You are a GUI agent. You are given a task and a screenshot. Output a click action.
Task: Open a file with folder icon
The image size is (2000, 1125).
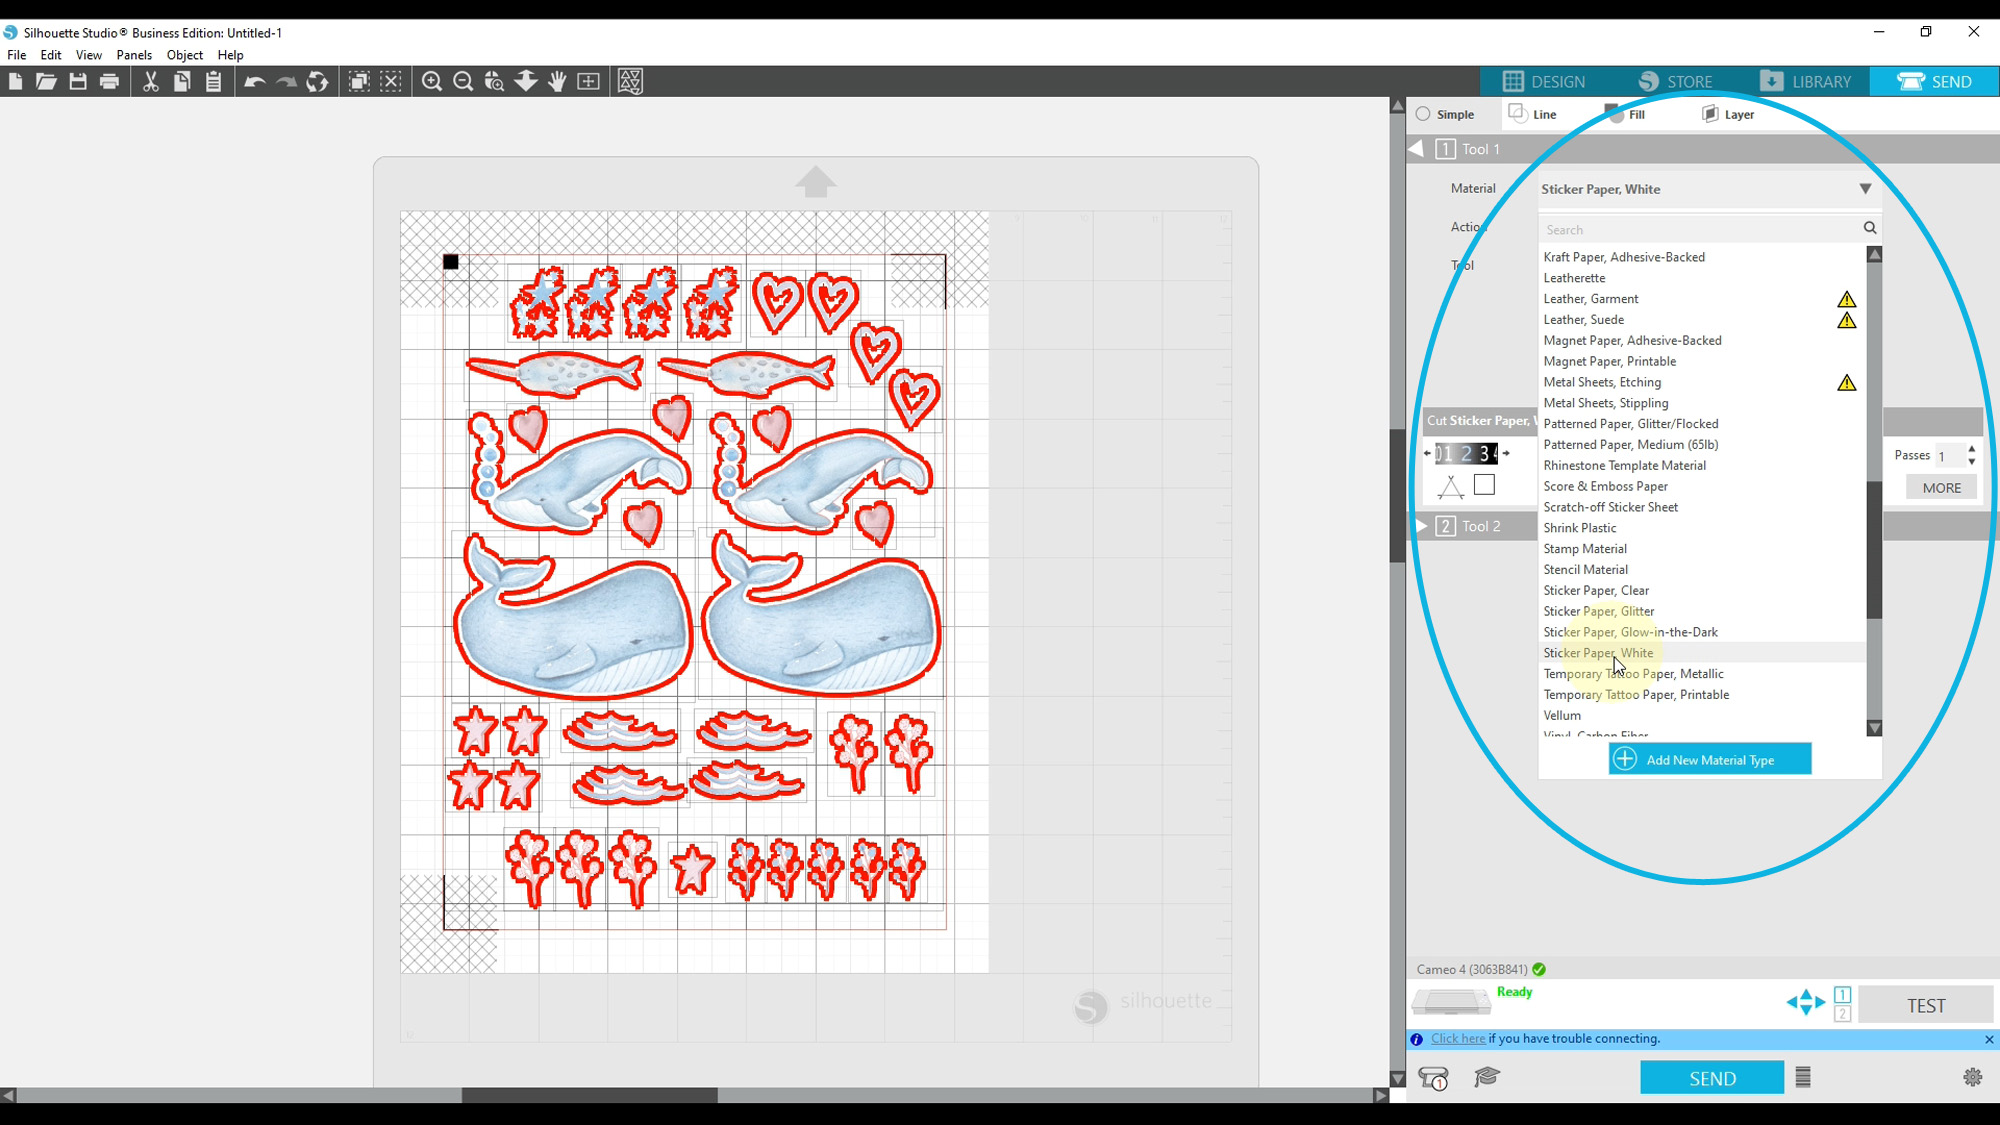point(46,82)
